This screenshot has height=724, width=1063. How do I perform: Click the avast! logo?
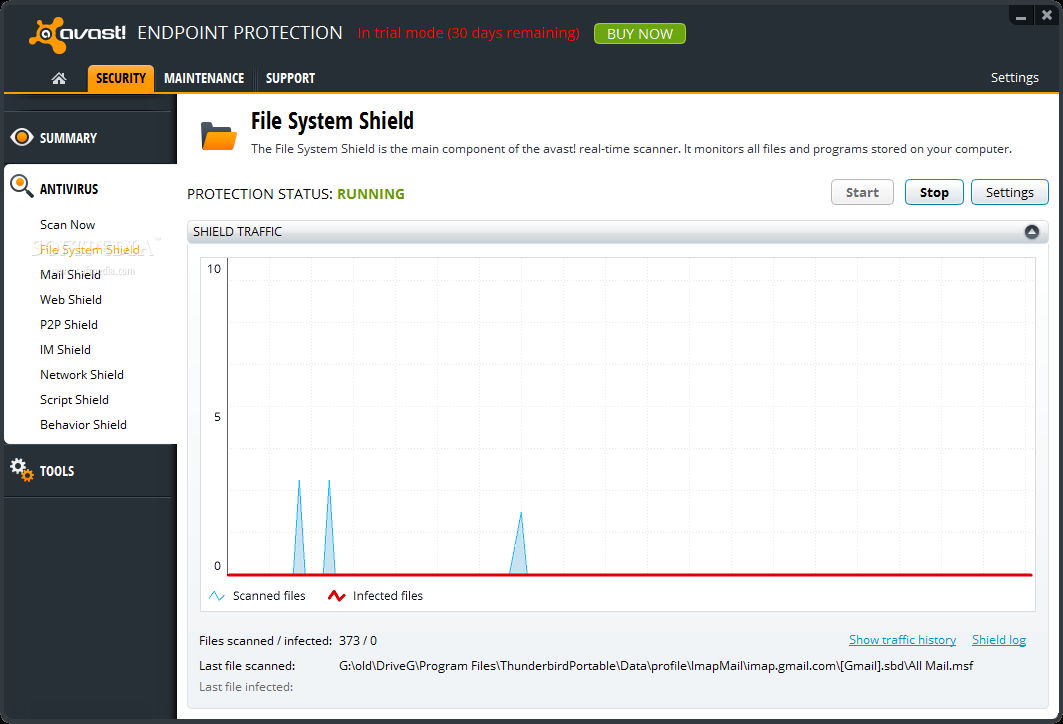pyautogui.click(x=77, y=35)
